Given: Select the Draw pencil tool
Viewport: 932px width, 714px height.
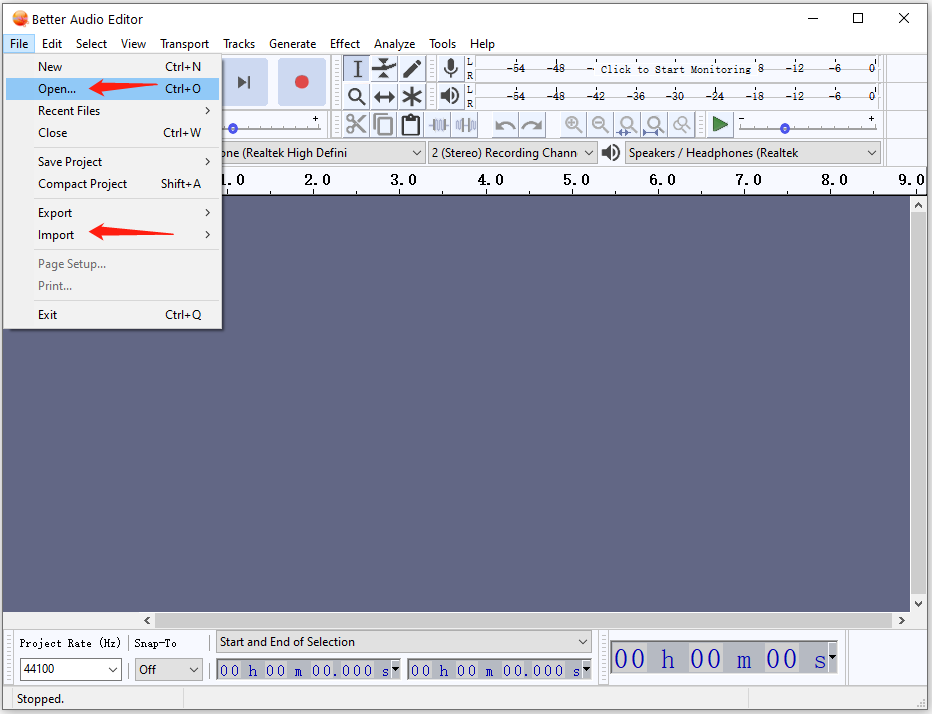Looking at the screenshot, I should [412, 69].
